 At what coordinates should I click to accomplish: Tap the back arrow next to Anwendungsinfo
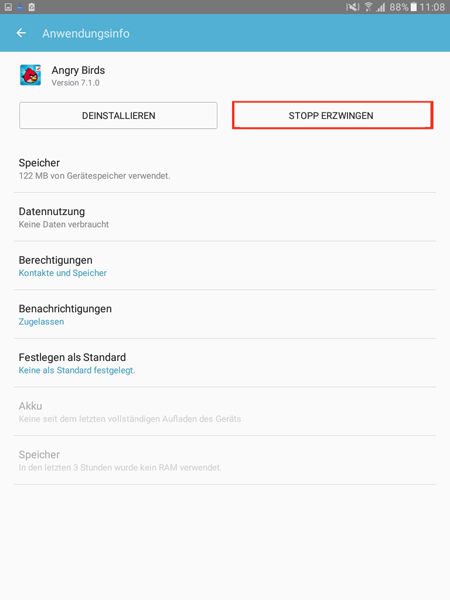click(x=21, y=33)
